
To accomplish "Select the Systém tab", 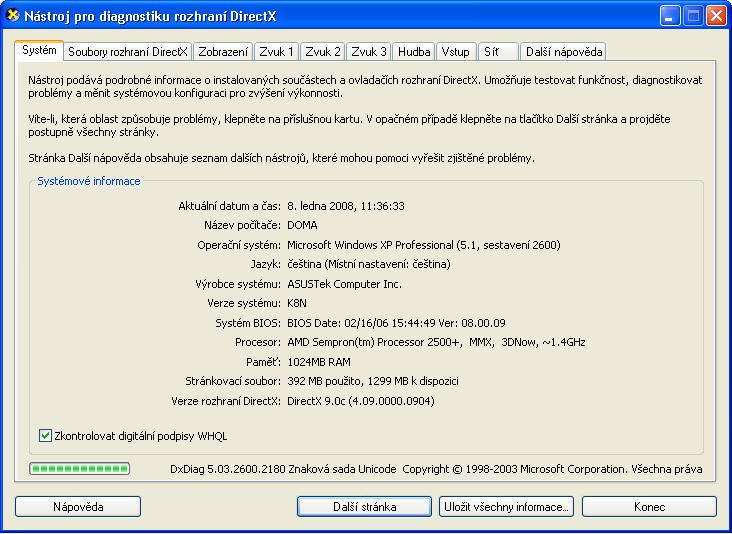I will point(40,50).
